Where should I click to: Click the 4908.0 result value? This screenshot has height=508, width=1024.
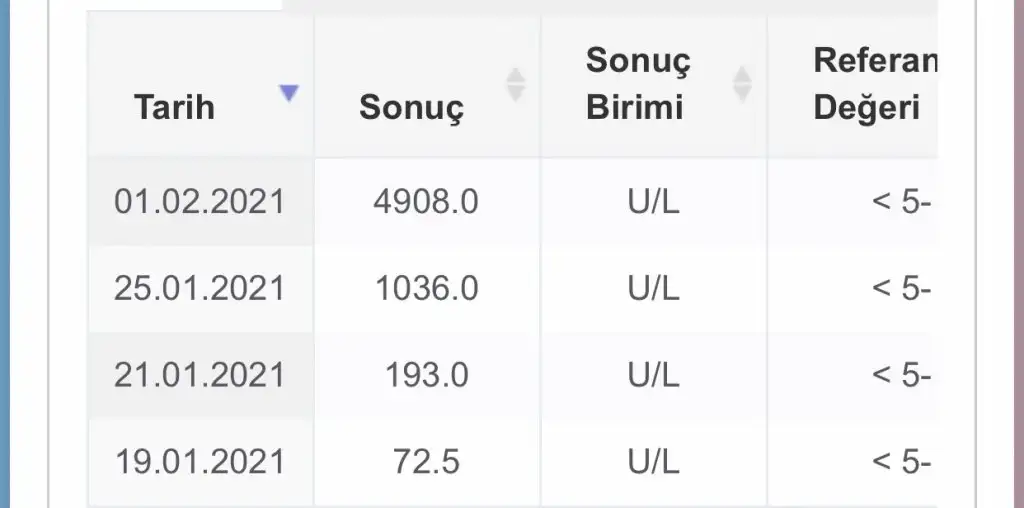tap(426, 202)
